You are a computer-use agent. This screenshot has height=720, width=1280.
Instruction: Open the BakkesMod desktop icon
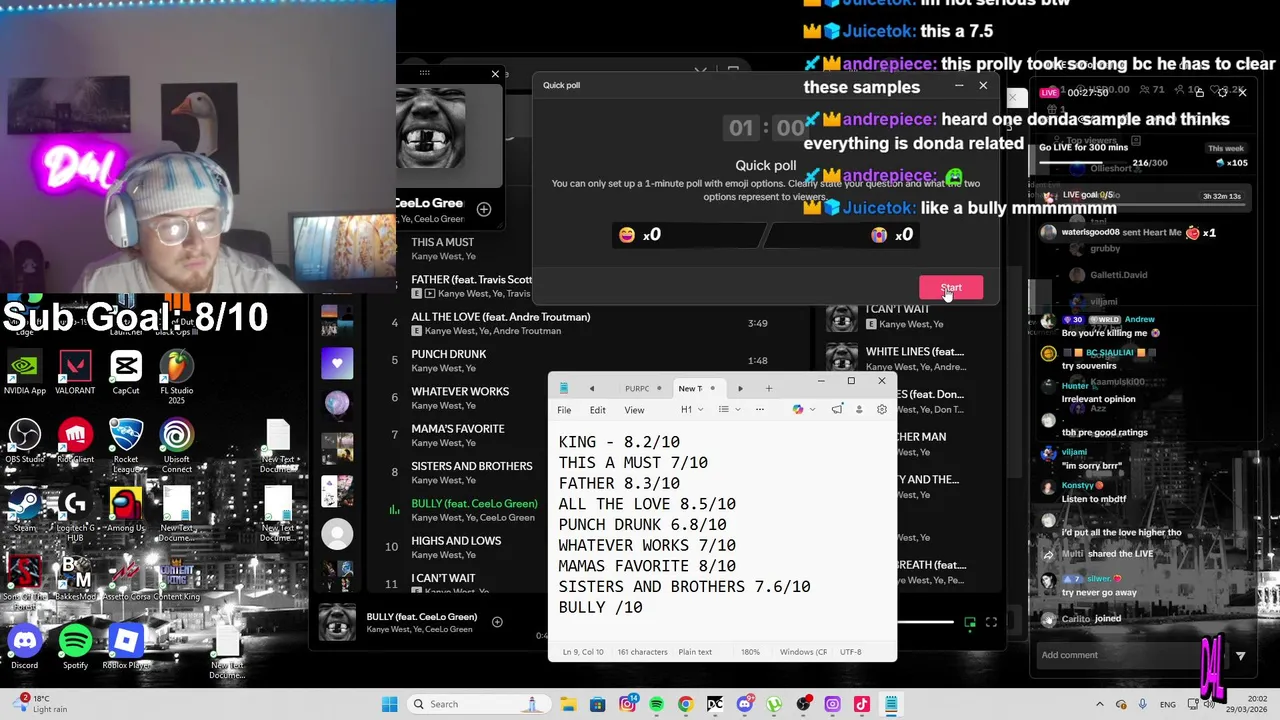(75, 577)
